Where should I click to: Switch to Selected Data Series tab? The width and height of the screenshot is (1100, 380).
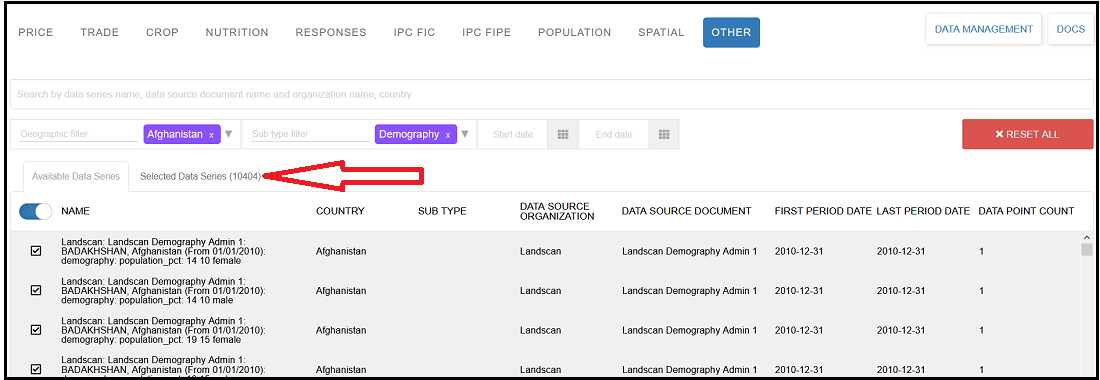point(201,177)
